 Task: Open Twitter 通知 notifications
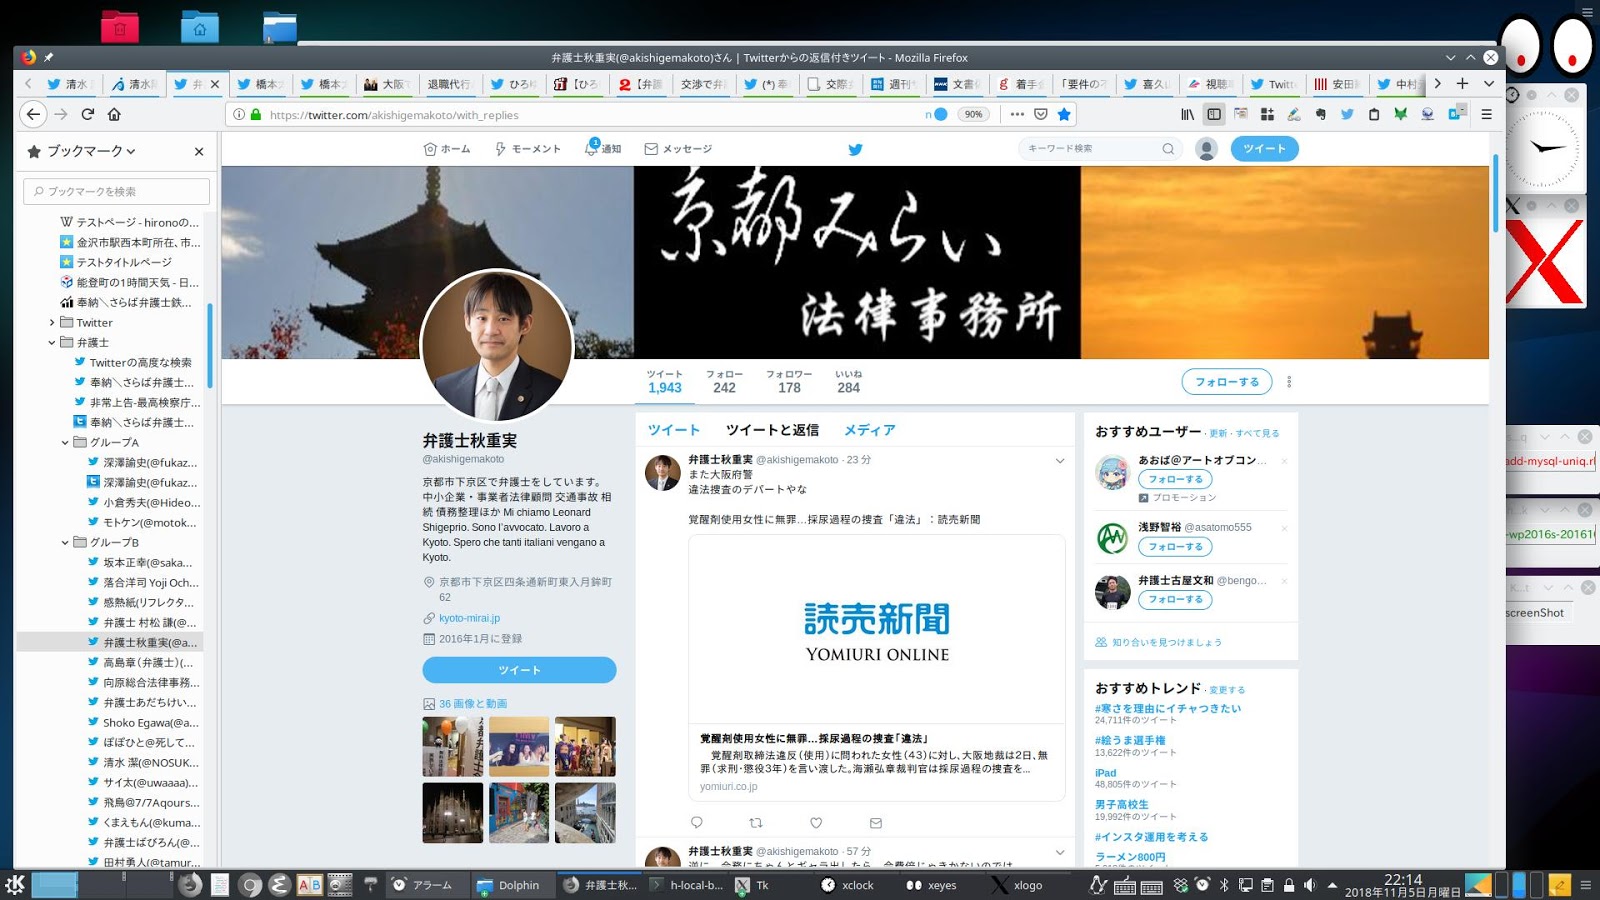[604, 149]
